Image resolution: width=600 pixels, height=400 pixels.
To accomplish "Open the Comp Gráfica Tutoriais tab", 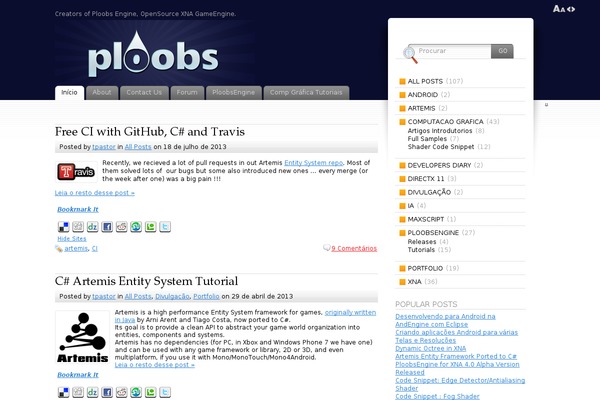I will click(x=306, y=93).
